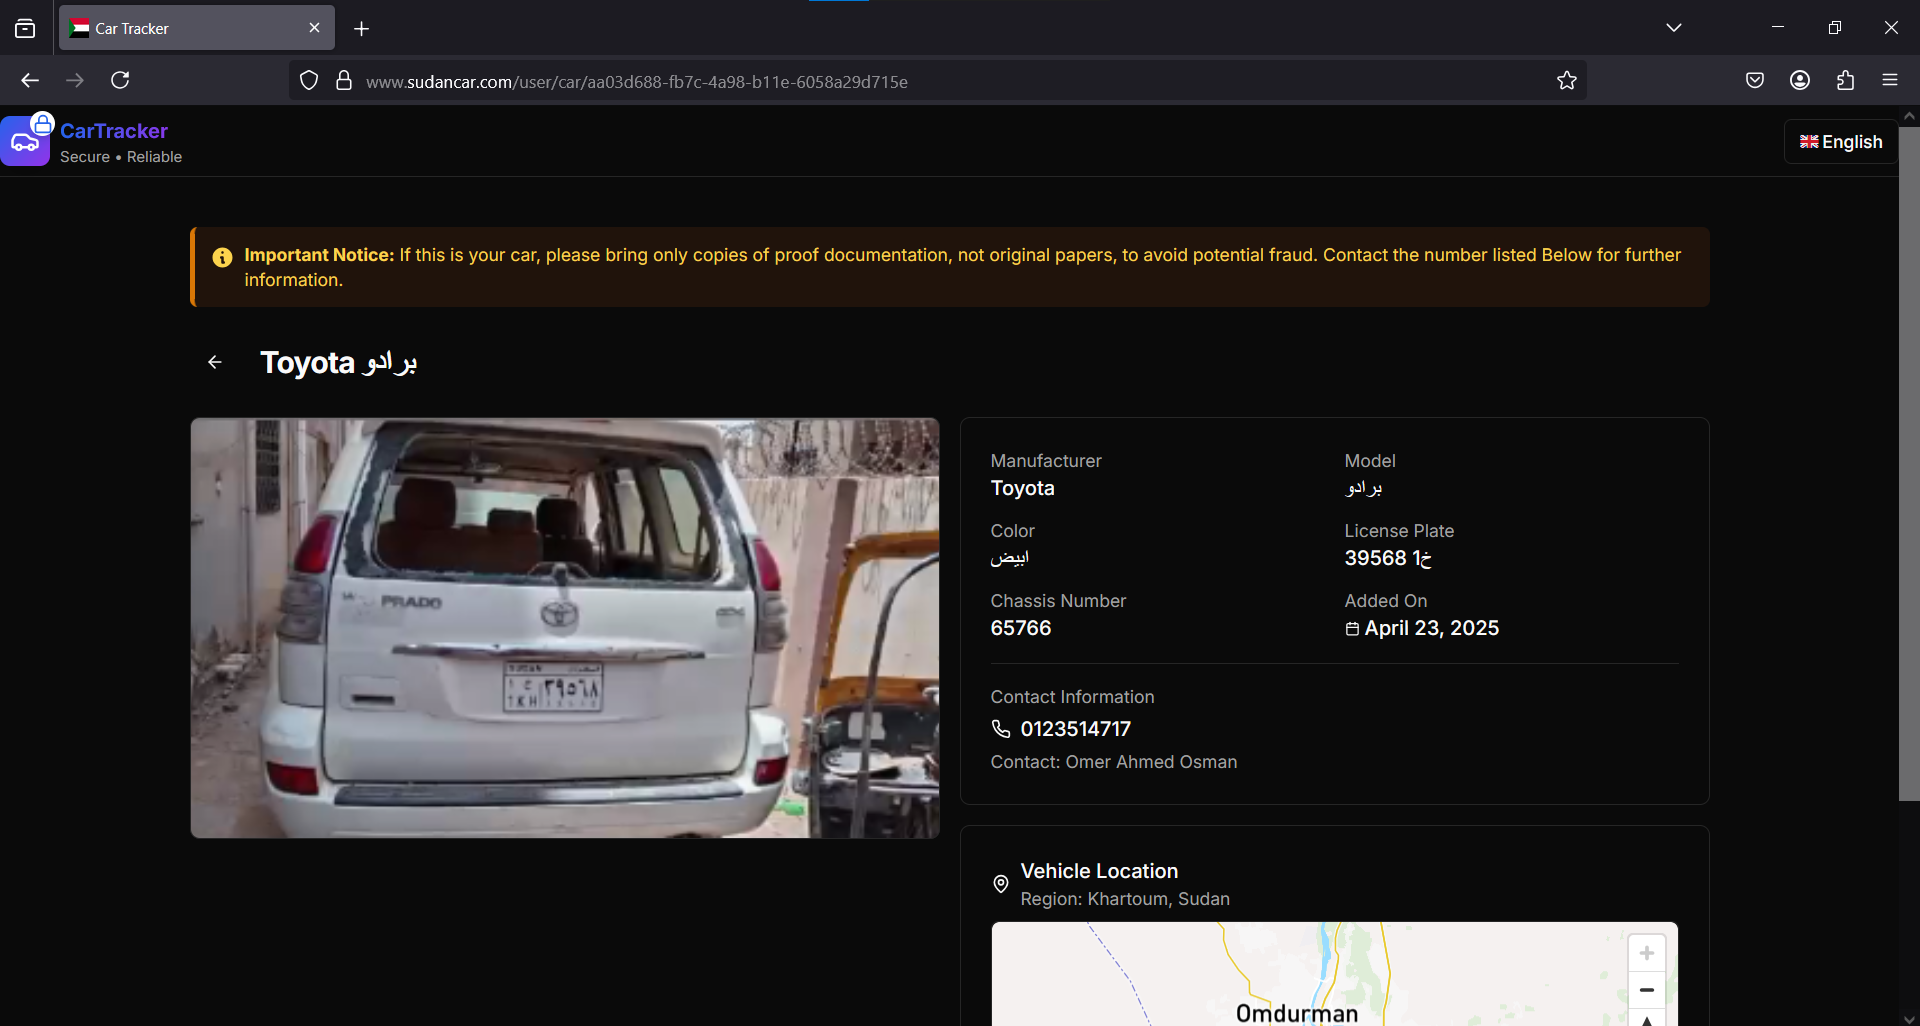Open the English language selector
The width and height of the screenshot is (1920, 1026).
point(1841,141)
